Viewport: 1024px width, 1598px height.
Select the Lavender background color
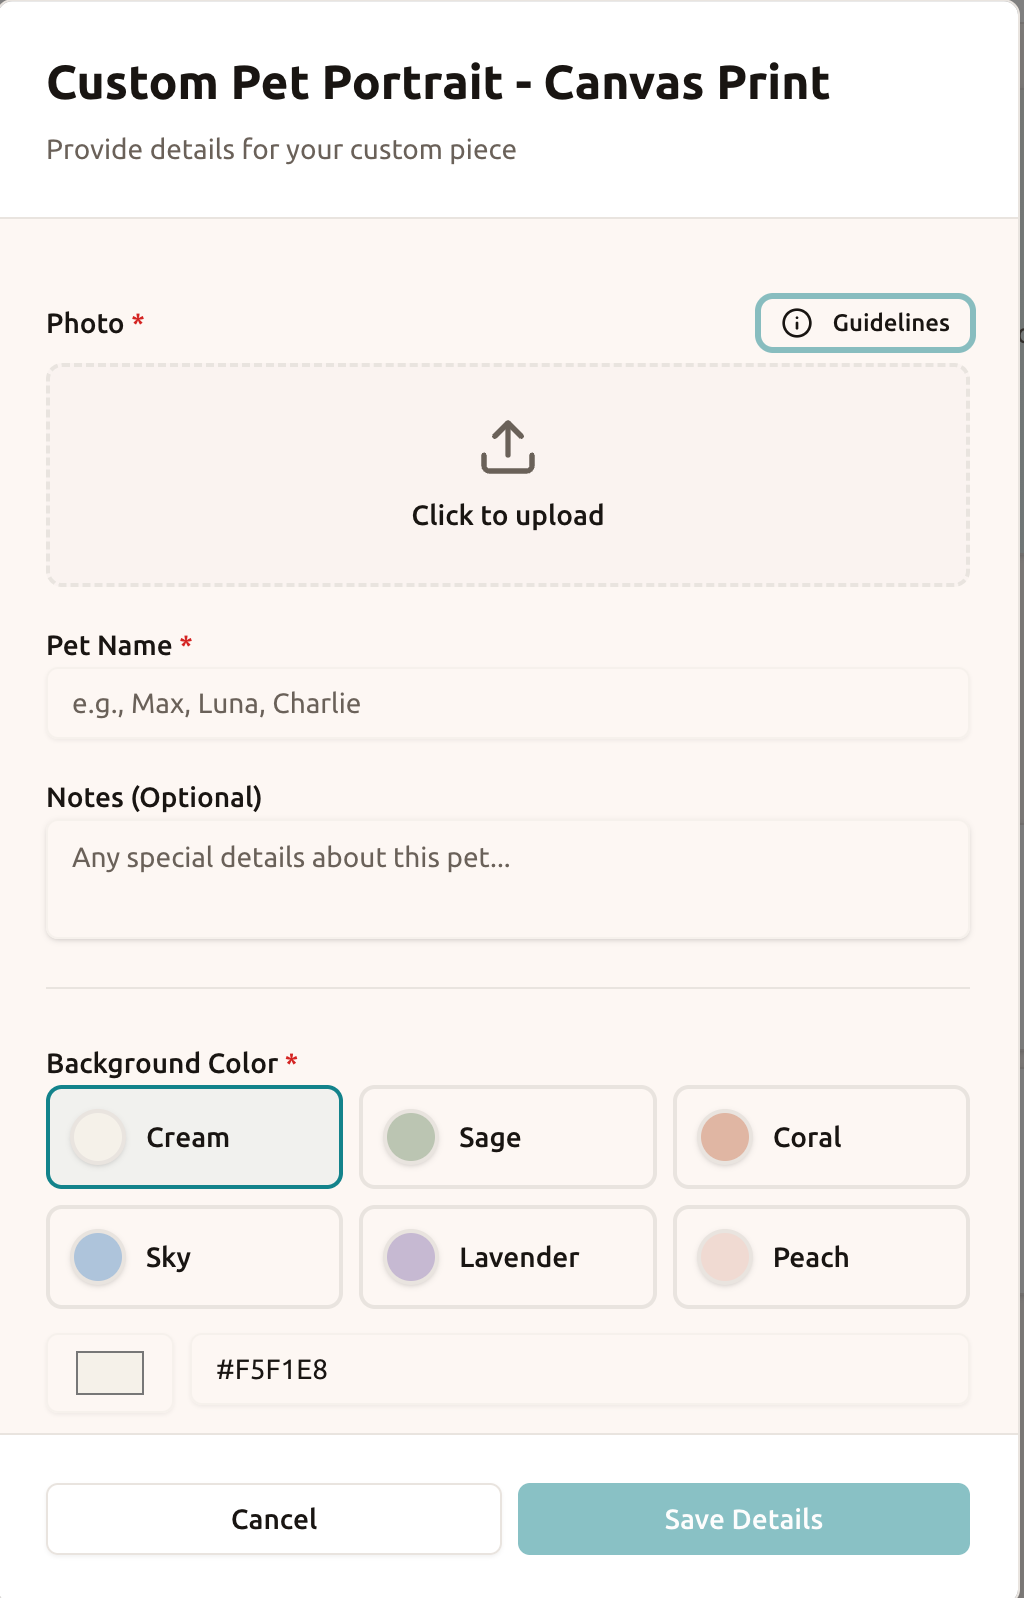click(507, 1257)
